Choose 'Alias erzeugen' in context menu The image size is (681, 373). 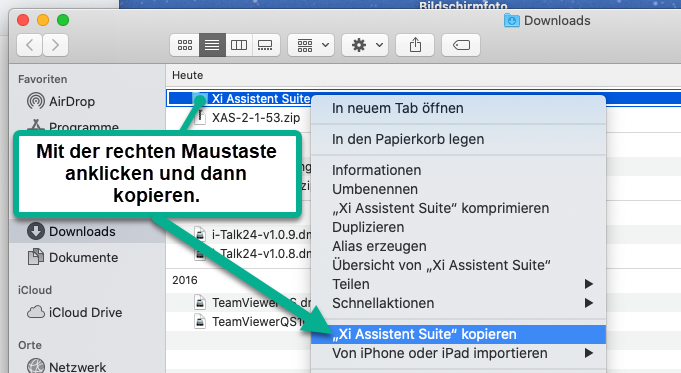tap(458, 246)
